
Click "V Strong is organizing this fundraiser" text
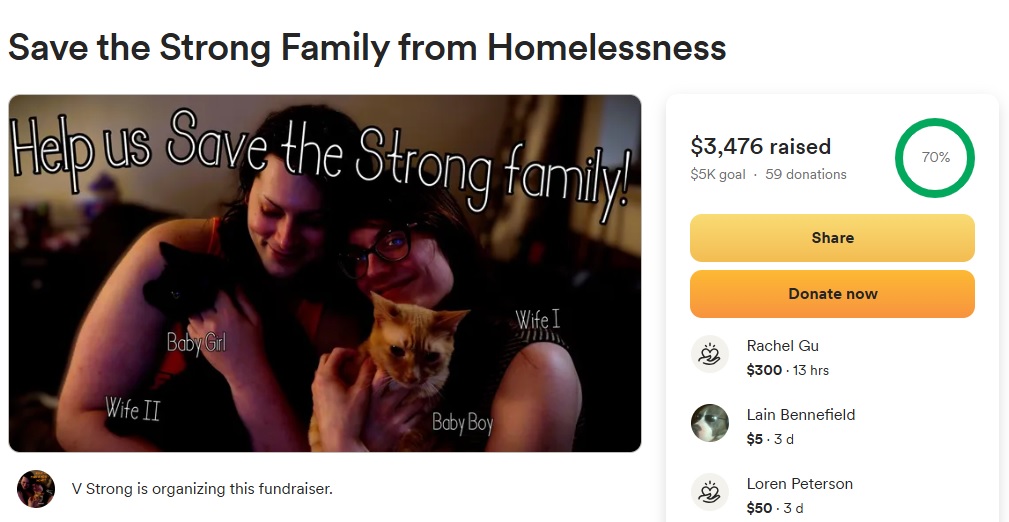click(x=202, y=489)
